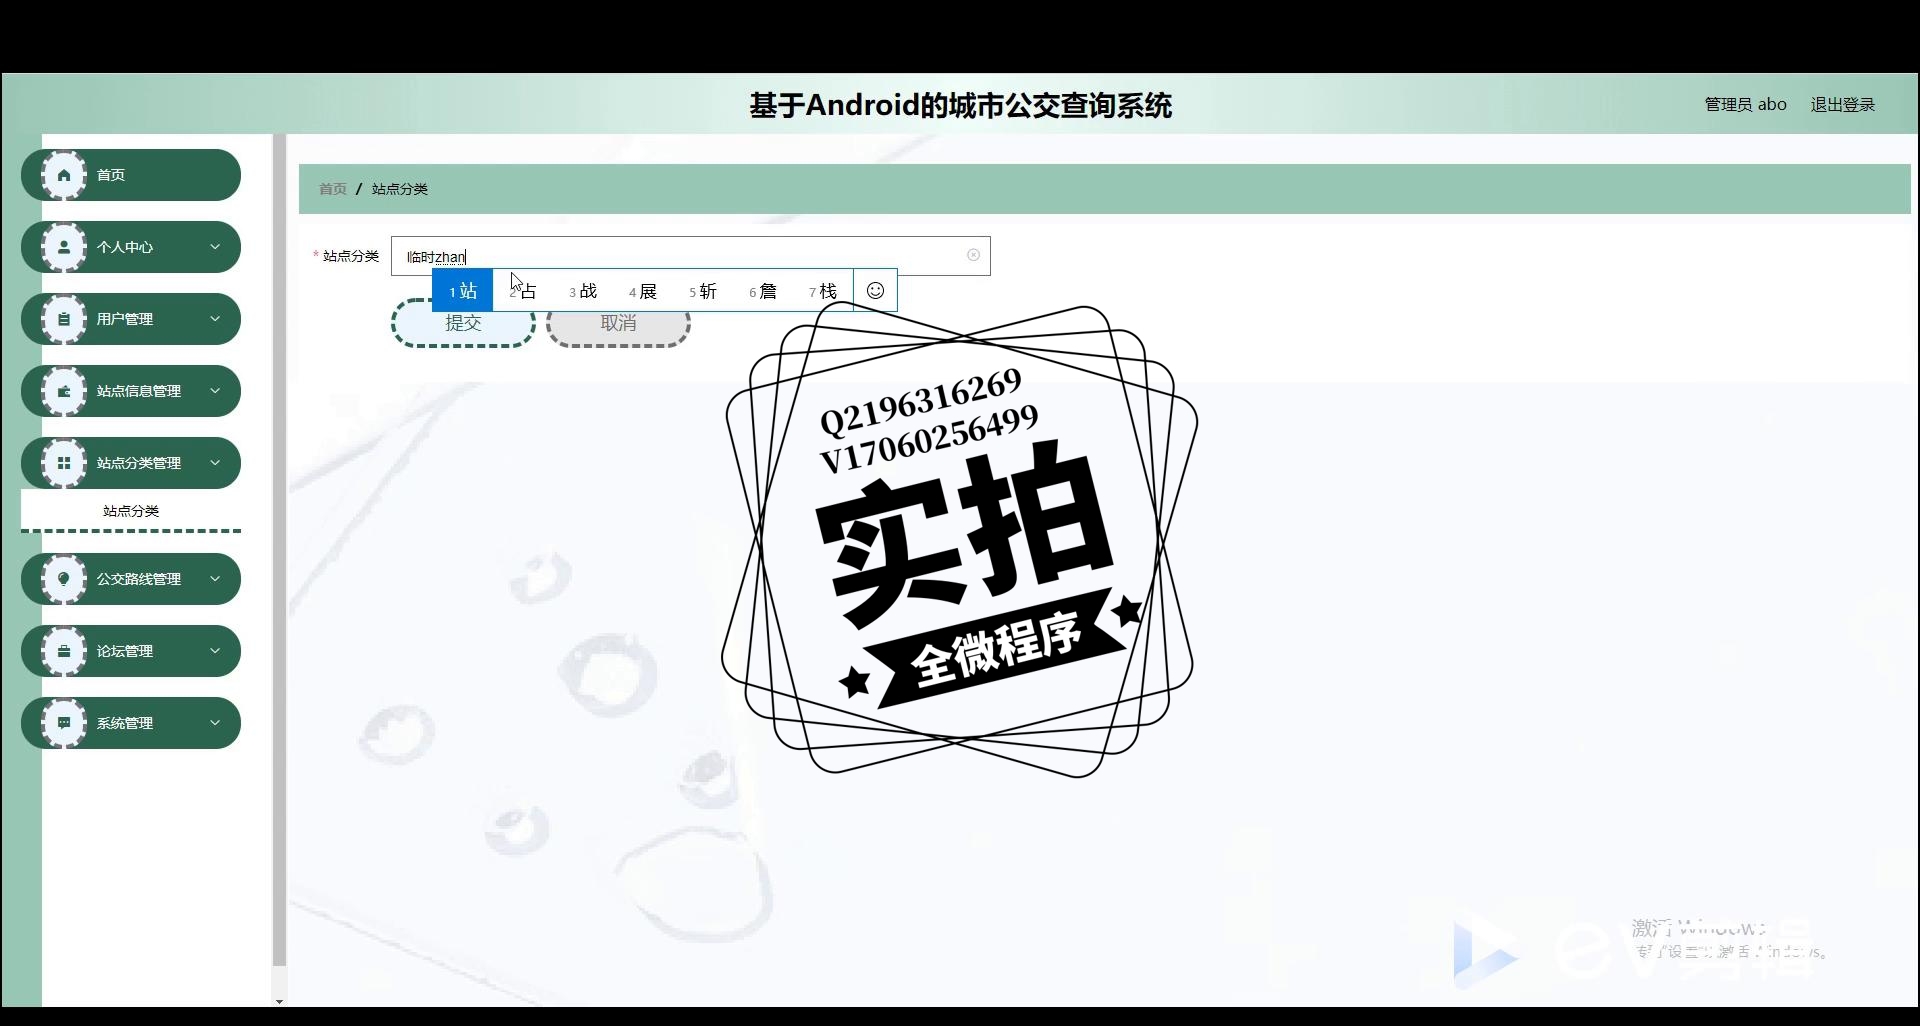Click the page title 基于Android的城市公交查询系统
Screen dimensions: 1920x1026
click(x=960, y=105)
